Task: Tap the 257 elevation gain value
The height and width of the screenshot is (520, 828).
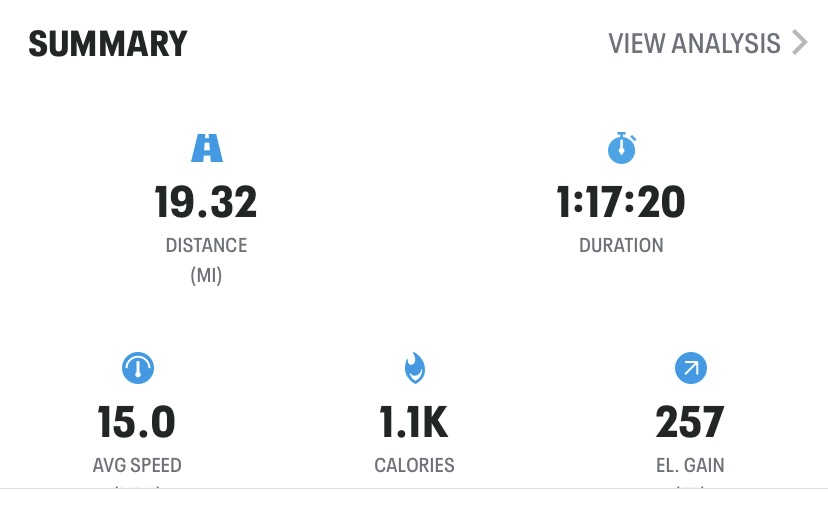Action: (x=690, y=422)
